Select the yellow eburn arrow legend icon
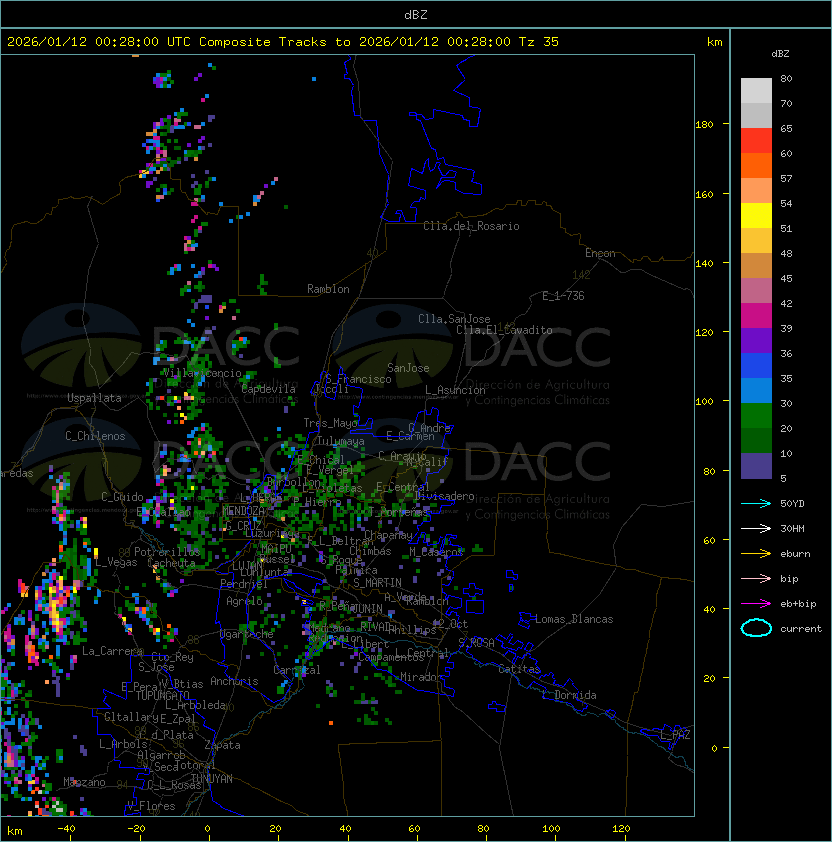Screen dimensions: 832x842 point(756,554)
